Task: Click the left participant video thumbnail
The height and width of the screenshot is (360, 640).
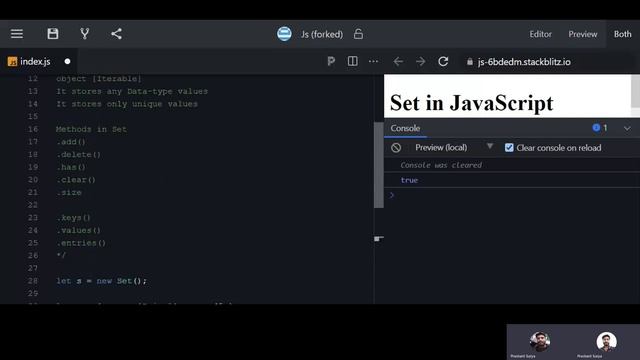Action: [x=540, y=342]
